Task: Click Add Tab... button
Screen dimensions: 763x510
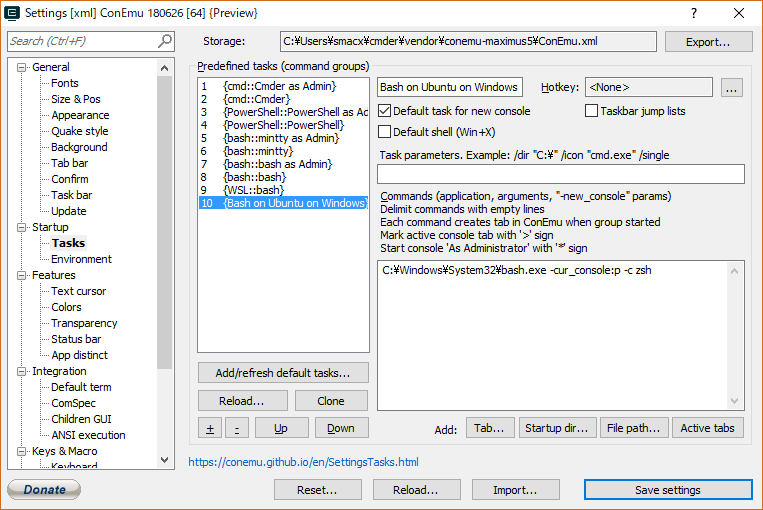Action: (490, 428)
